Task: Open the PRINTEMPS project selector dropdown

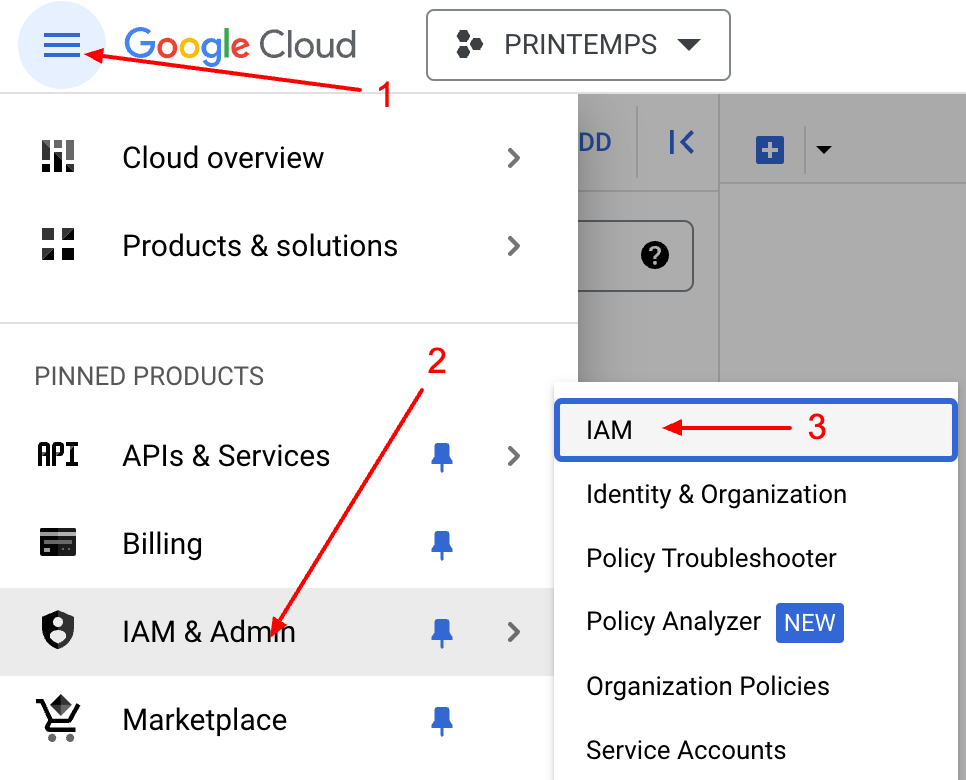Action: tap(578, 44)
